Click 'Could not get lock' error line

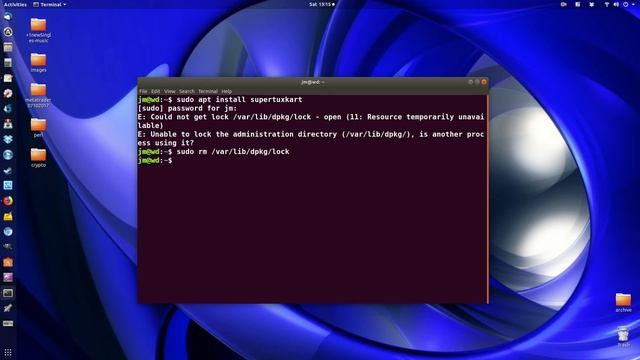[x=311, y=121]
